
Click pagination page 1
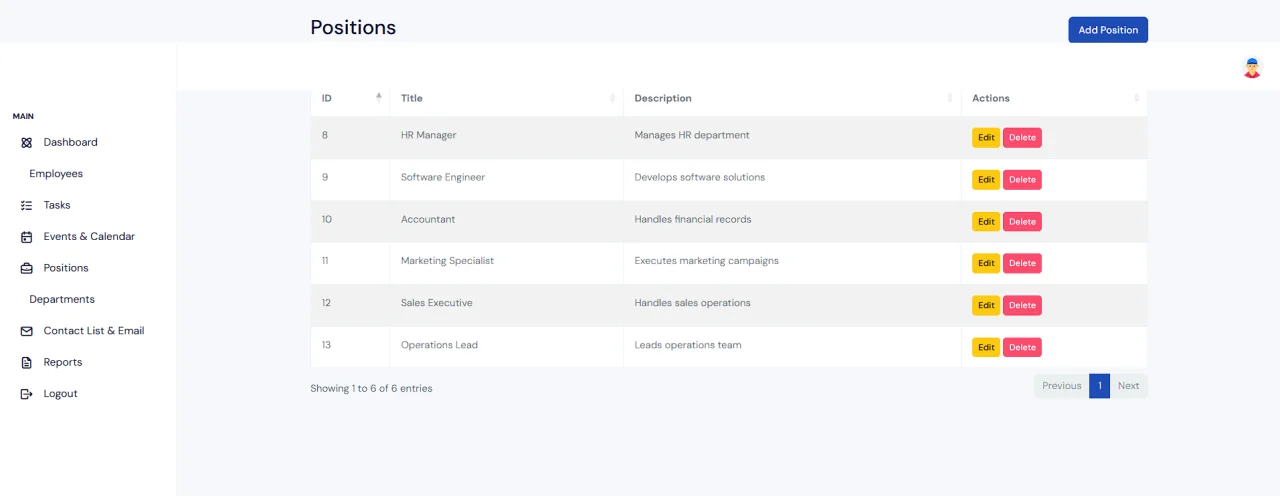[1099, 386]
